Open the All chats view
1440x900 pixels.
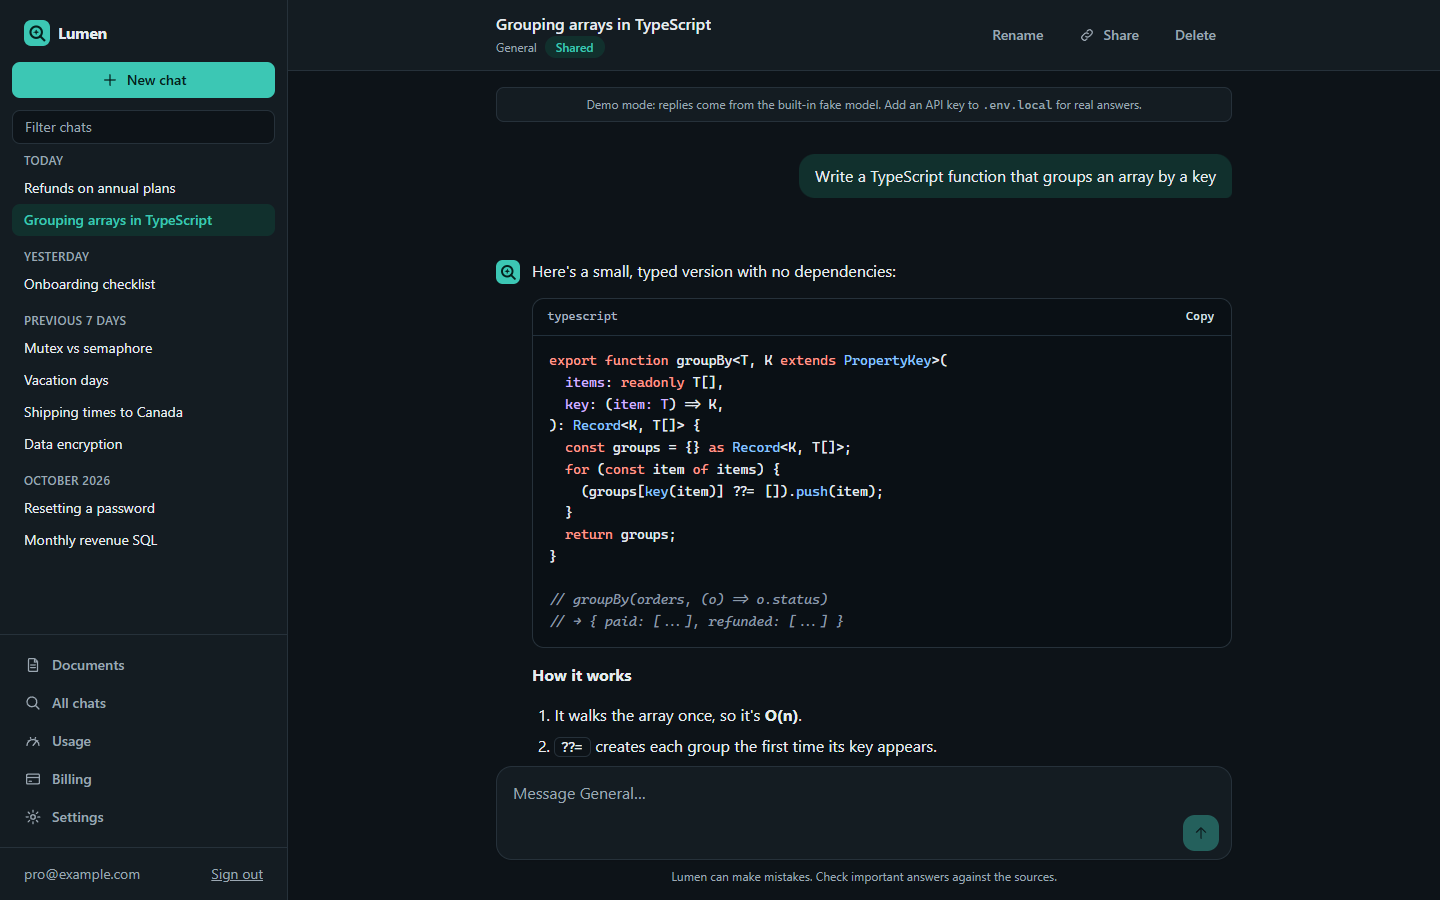143,703
